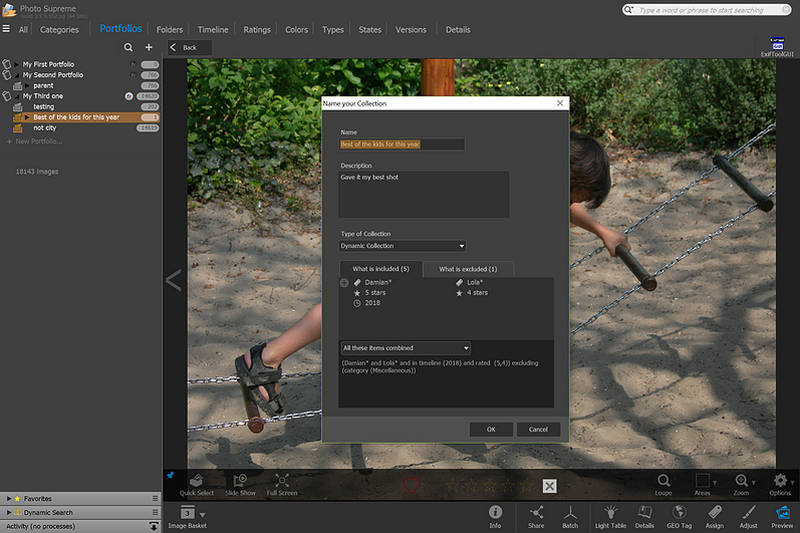Add included item with plus icon
The image size is (800, 533).
tap(345, 283)
